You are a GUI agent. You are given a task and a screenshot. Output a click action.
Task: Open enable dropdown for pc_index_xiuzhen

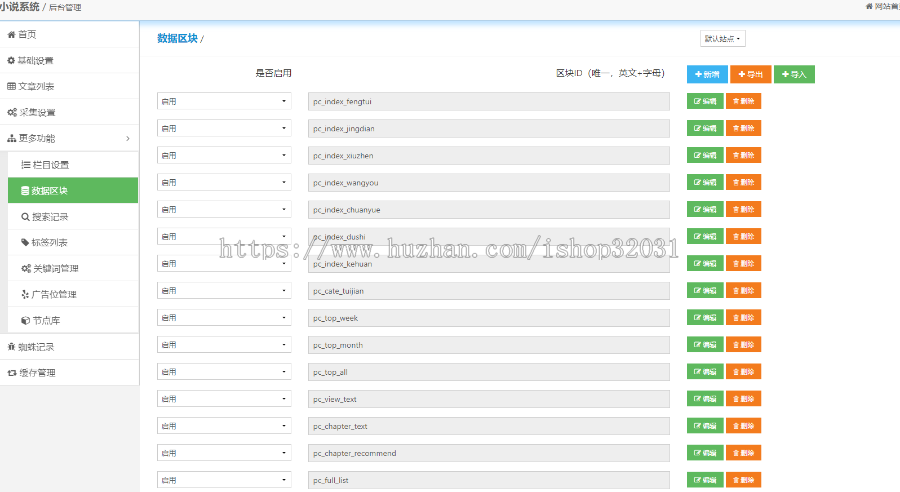(x=224, y=155)
